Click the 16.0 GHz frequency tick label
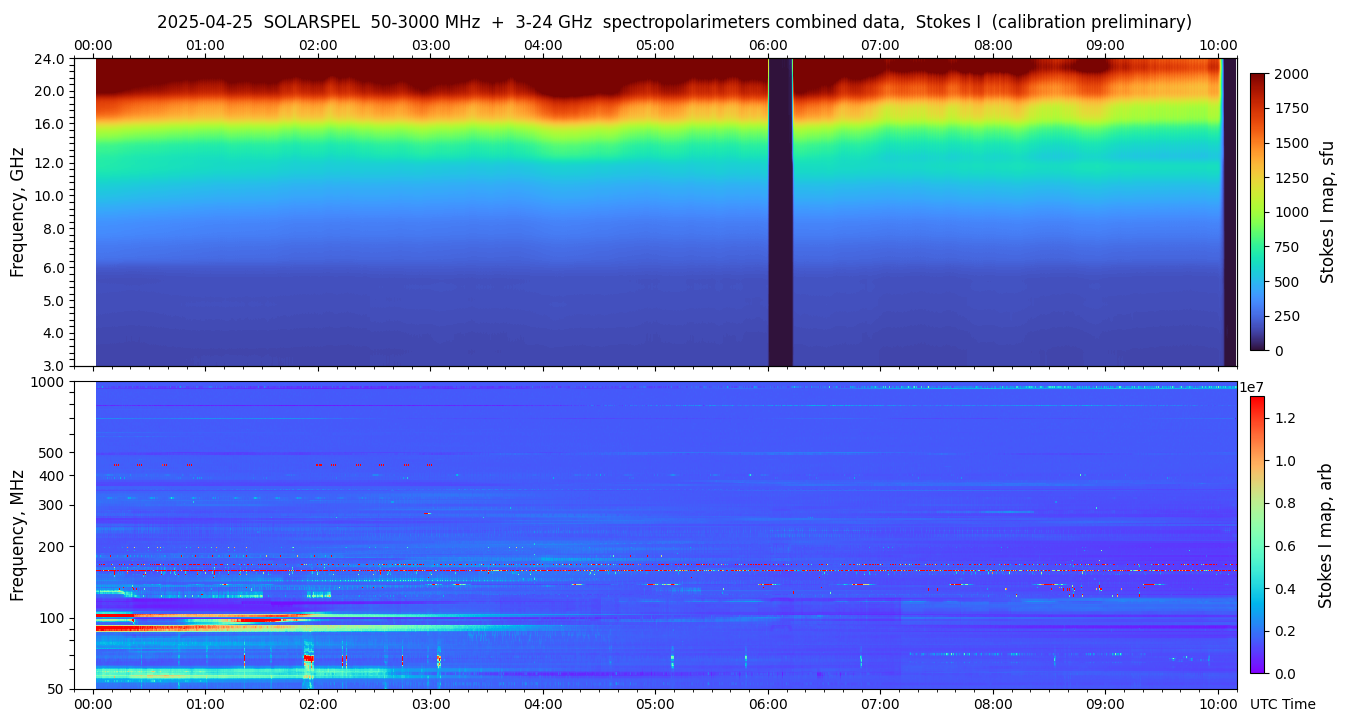The height and width of the screenshot is (725, 1350). click(x=50, y=125)
